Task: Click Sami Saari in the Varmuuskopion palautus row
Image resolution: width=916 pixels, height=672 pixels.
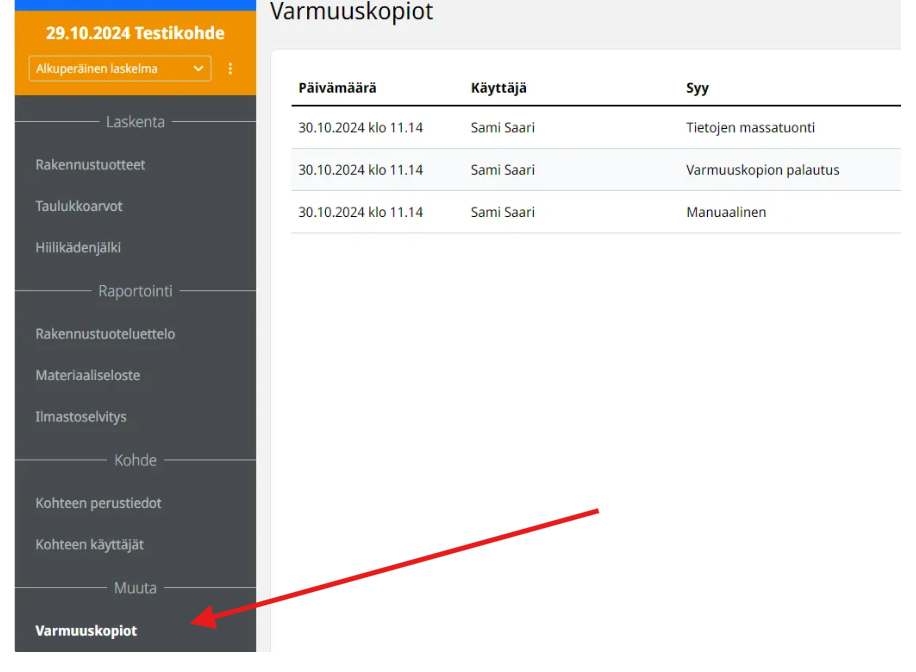Action: [x=502, y=170]
